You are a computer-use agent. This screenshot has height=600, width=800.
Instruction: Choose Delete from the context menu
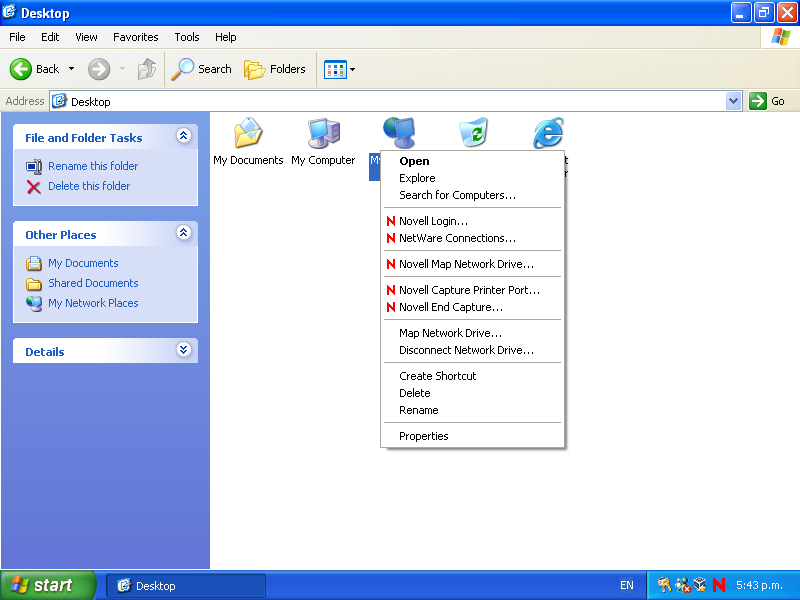click(472, 393)
